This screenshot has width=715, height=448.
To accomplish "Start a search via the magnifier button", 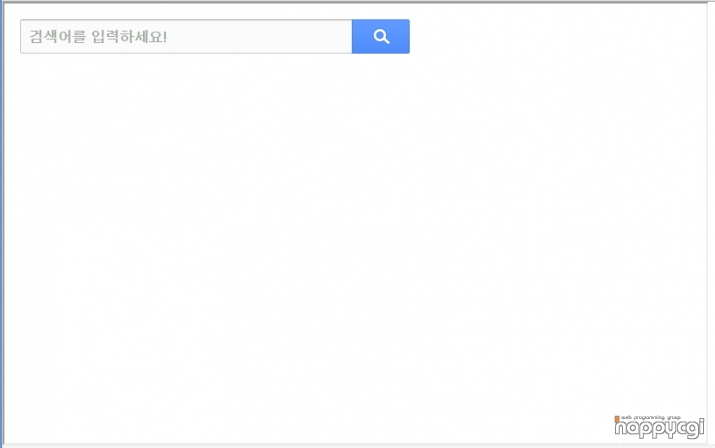I will 381,36.
